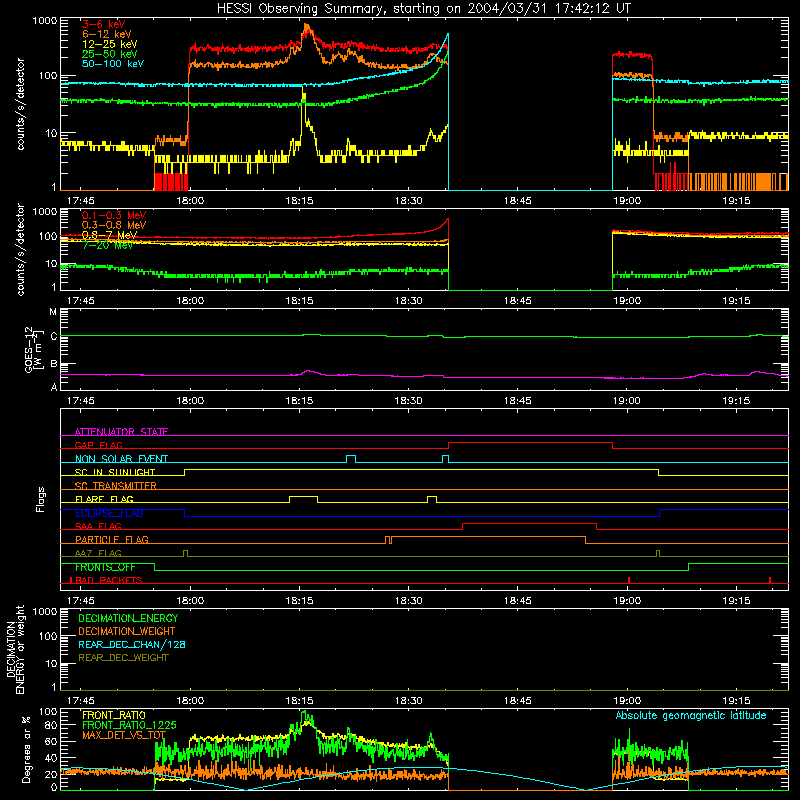Click the 'DECIMATION ENERGY or weight' axis label
The width and height of the screenshot is (800, 800).
click(15, 649)
